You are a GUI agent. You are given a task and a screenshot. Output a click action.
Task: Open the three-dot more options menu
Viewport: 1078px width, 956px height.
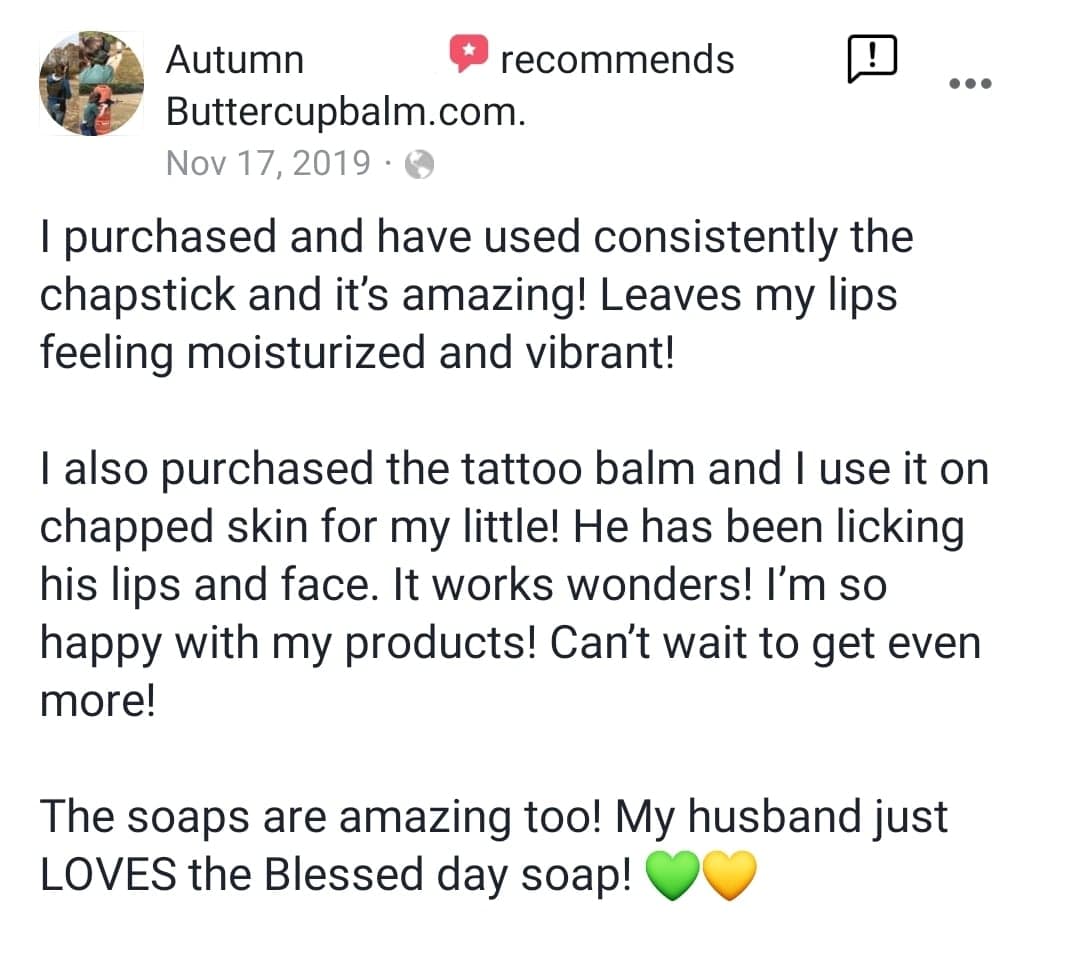pos(970,84)
